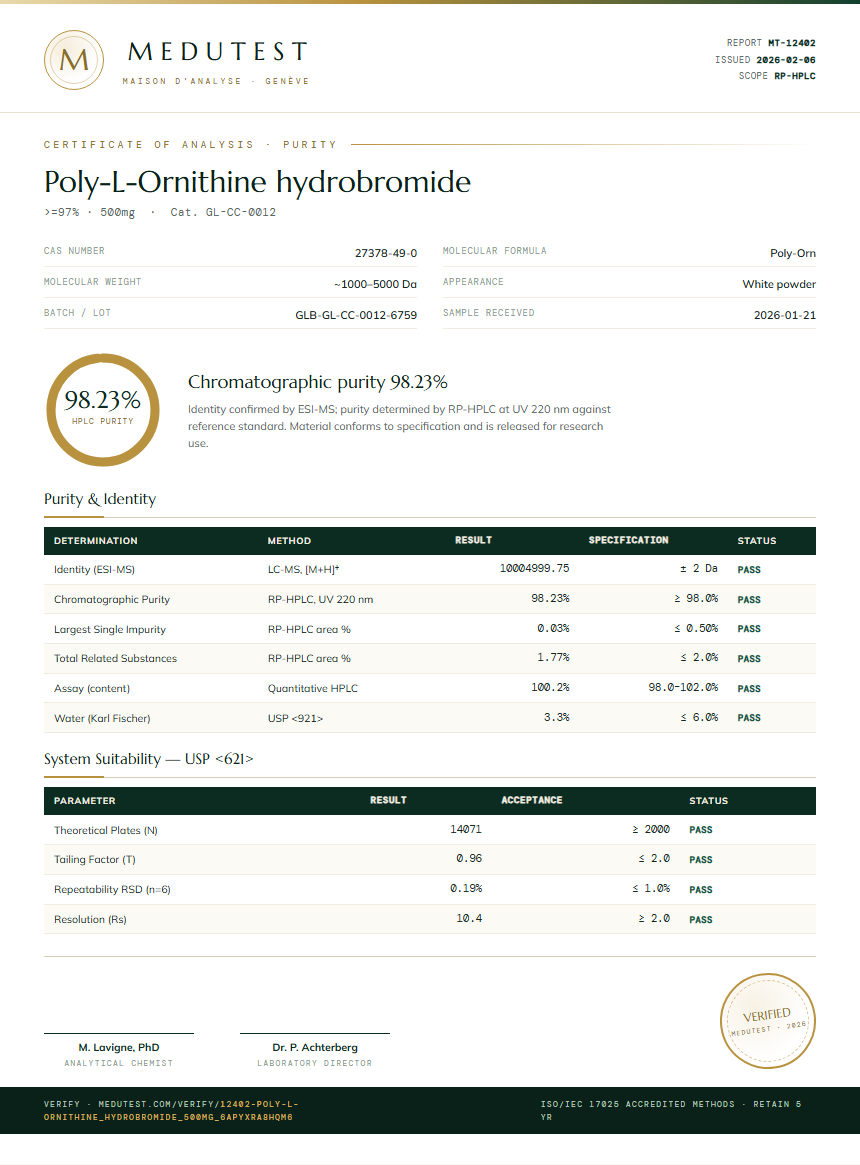Click the Identity (ESI-MS) row label
Image resolution: width=860 pixels, height=1165 pixels.
94,570
